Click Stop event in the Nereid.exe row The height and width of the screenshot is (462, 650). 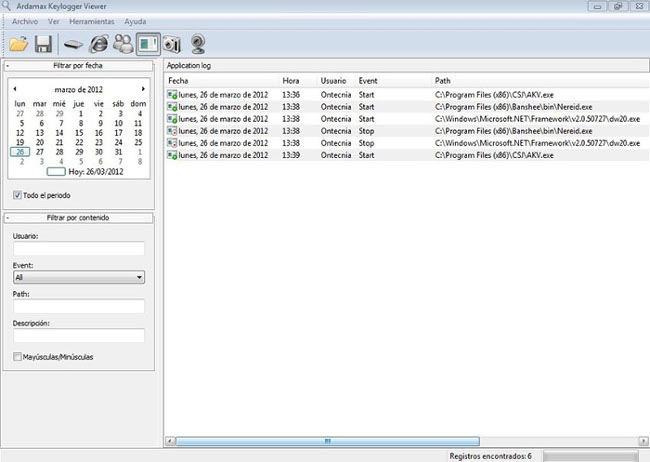366,131
